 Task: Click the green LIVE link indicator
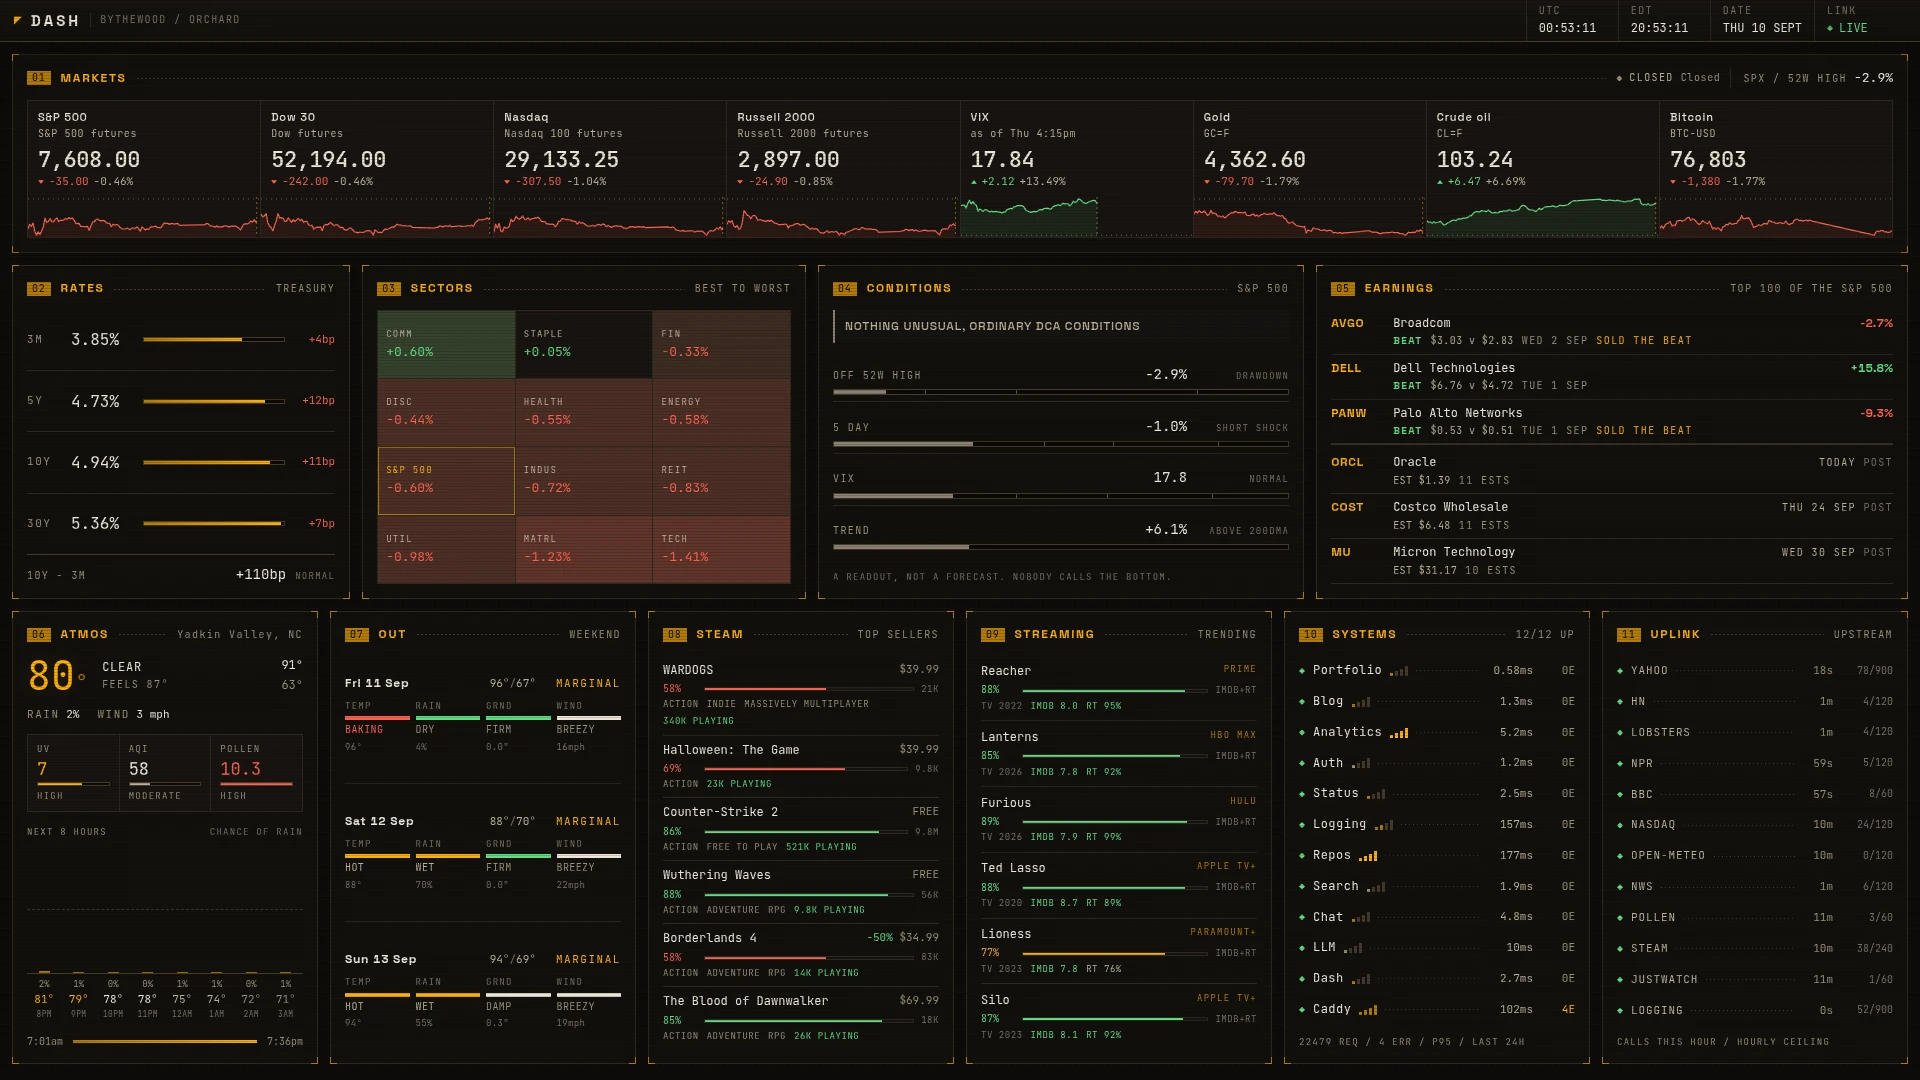point(1847,28)
